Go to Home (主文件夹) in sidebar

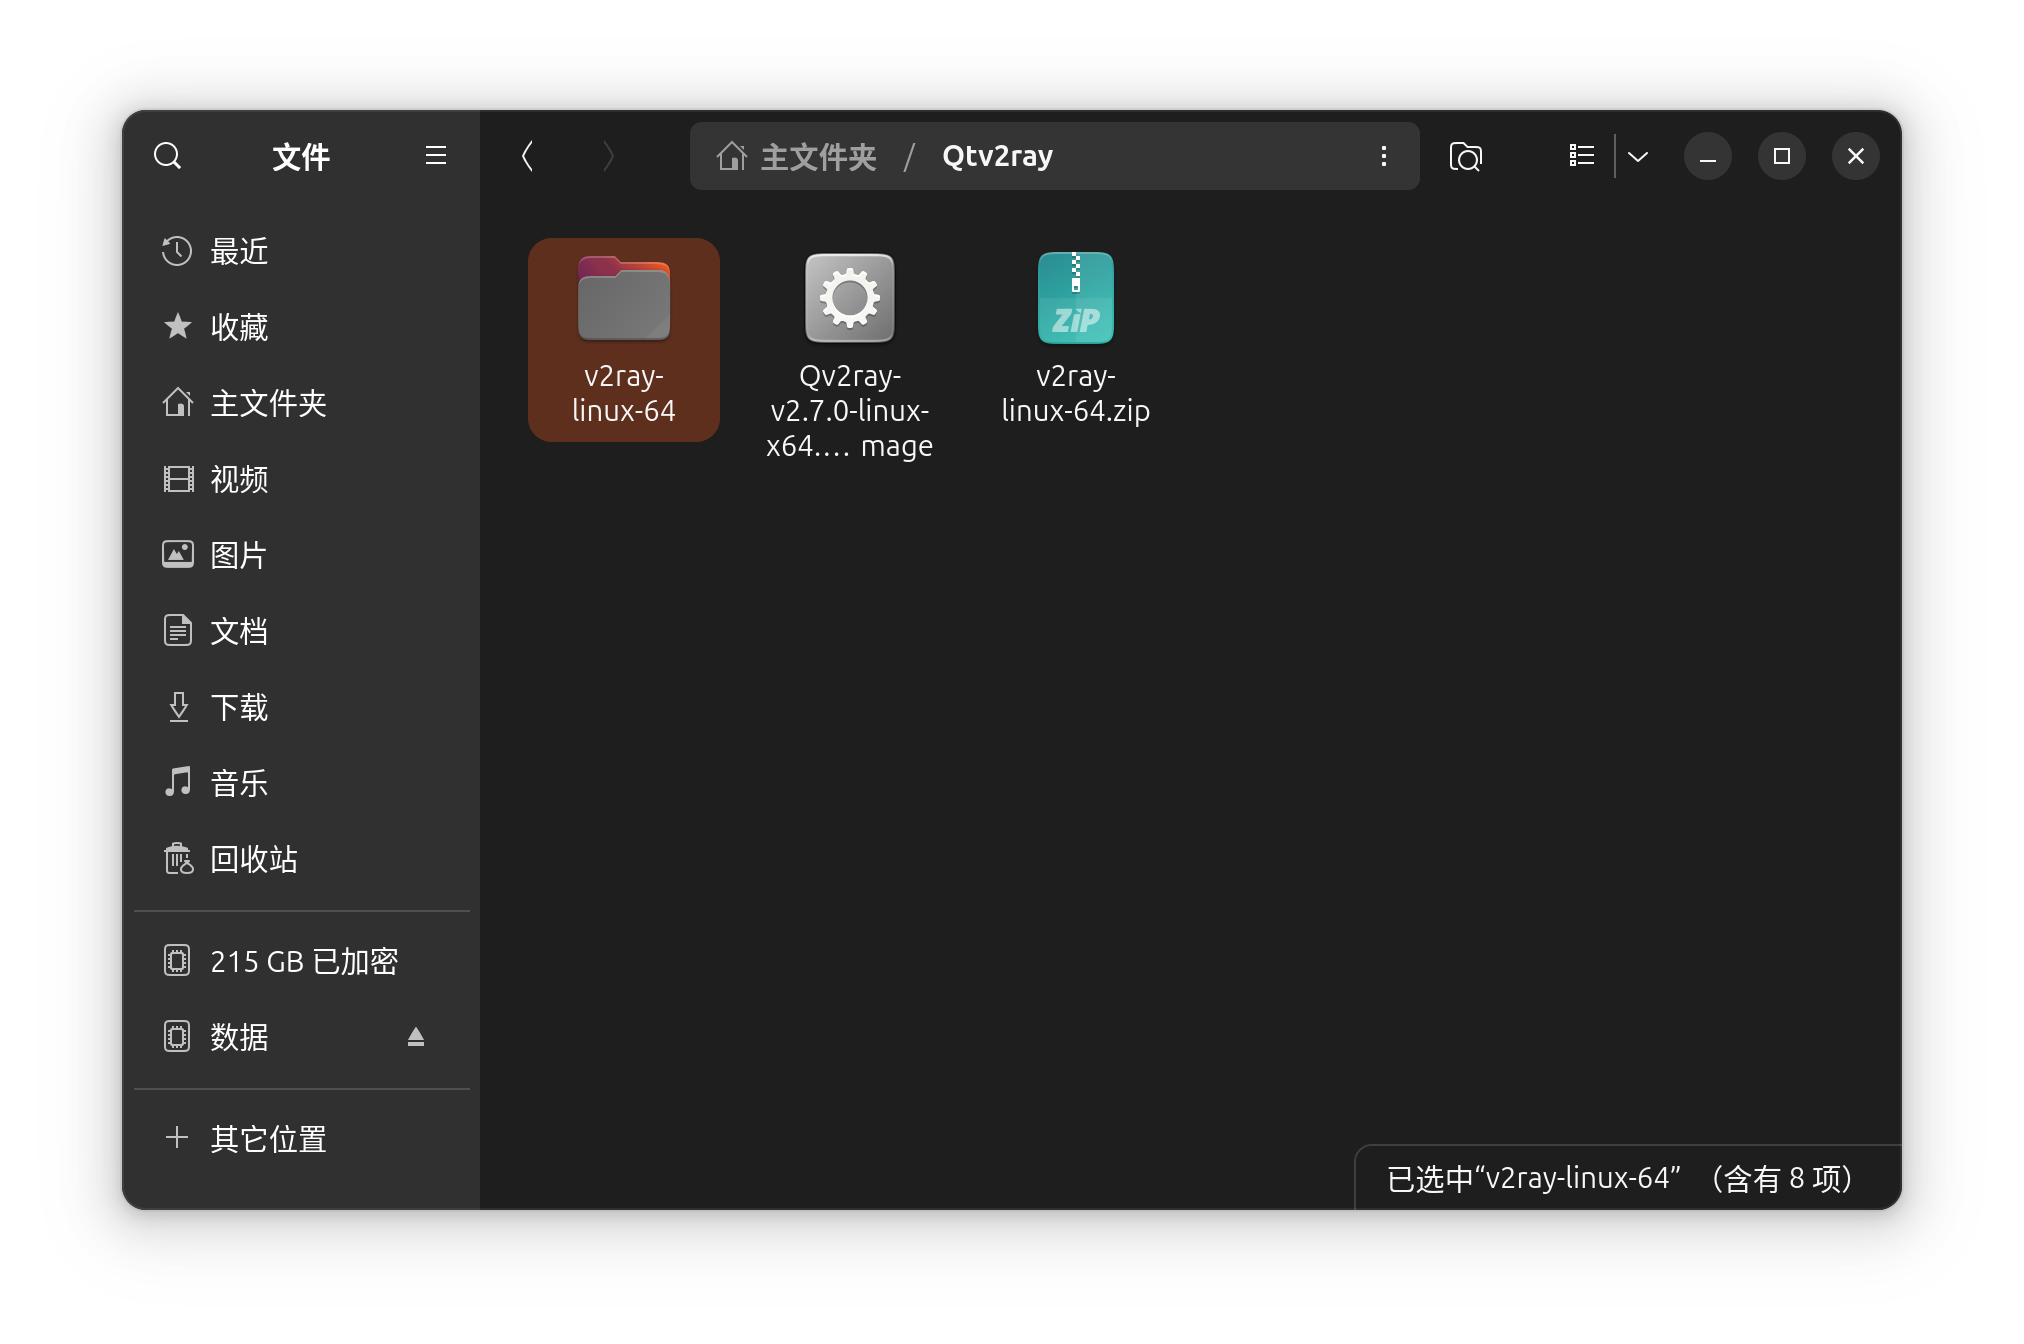click(x=302, y=403)
